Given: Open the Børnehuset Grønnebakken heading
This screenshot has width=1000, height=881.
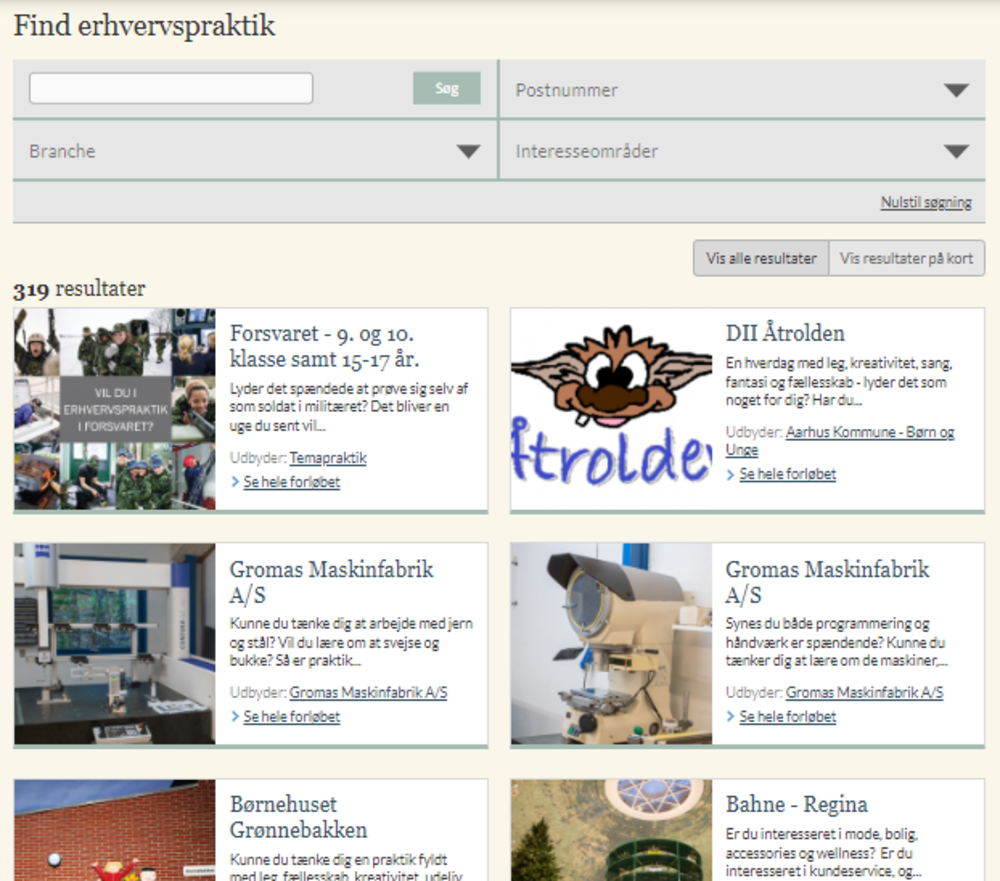Looking at the screenshot, I should (x=298, y=817).
